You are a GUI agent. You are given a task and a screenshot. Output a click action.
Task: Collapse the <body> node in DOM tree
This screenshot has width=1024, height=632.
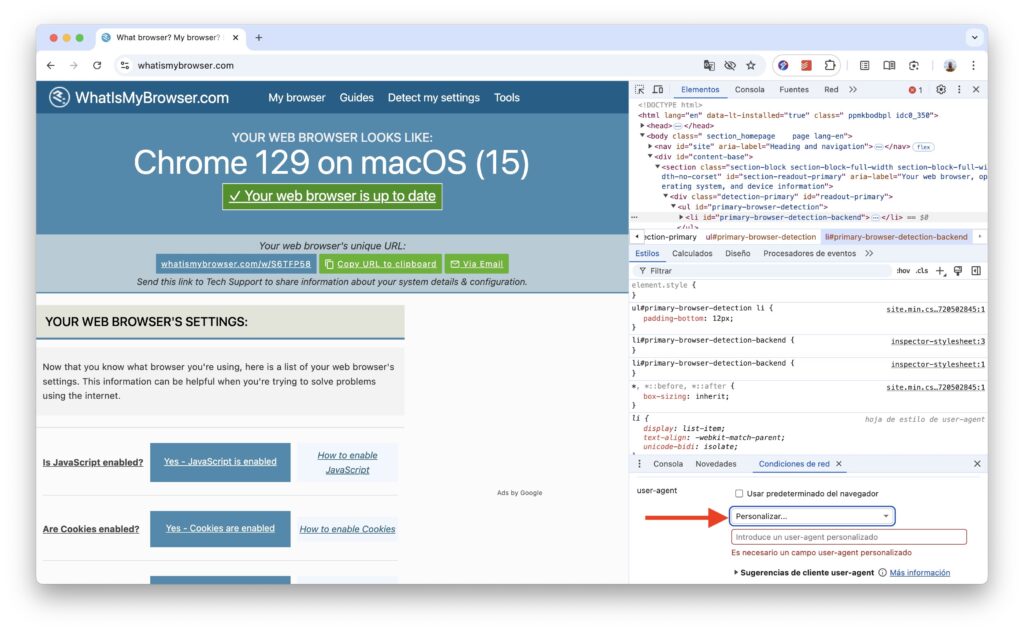pyautogui.click(x=643, y=136)
